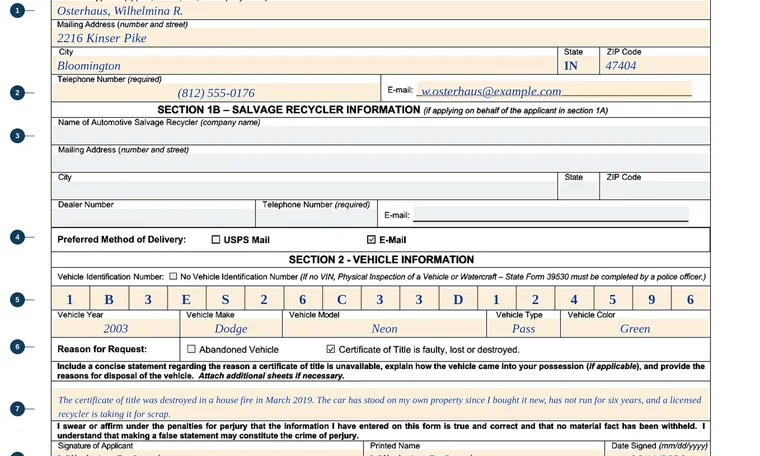Edit the 2216 Kinser Pike address field
The height and width of the screenshot is (456, 760).
380,38
